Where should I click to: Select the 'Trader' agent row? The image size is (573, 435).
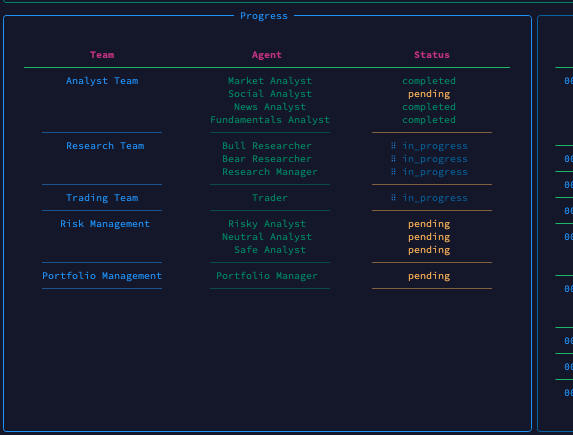270,198
